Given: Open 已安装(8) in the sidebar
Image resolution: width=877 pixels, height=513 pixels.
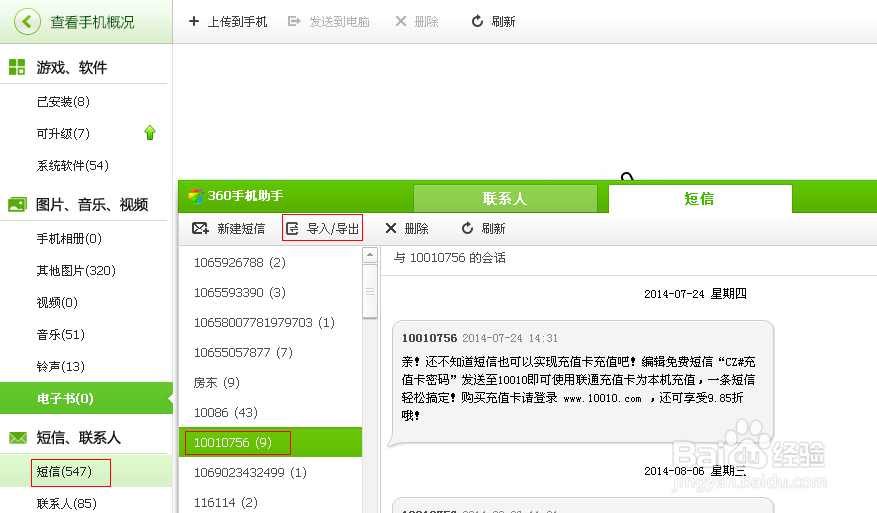Looking at the screenshot, I should (63, 102).
